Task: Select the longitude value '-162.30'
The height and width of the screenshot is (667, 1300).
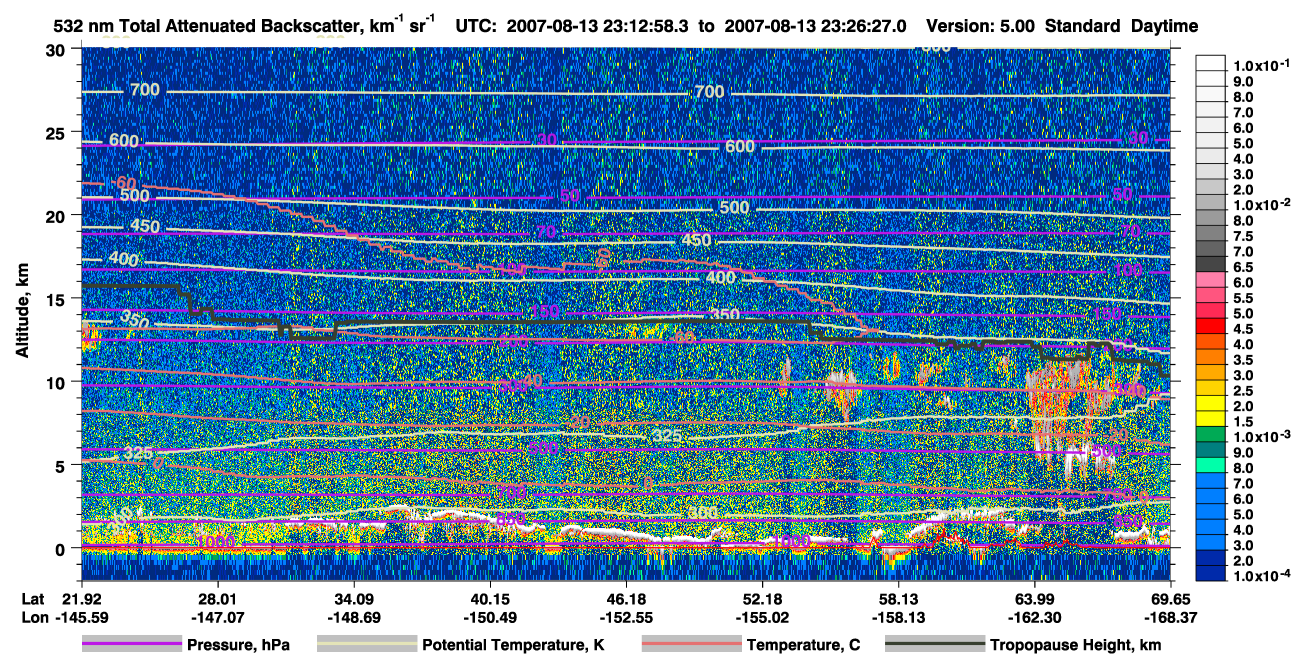Action: [x=1034, y=617]
